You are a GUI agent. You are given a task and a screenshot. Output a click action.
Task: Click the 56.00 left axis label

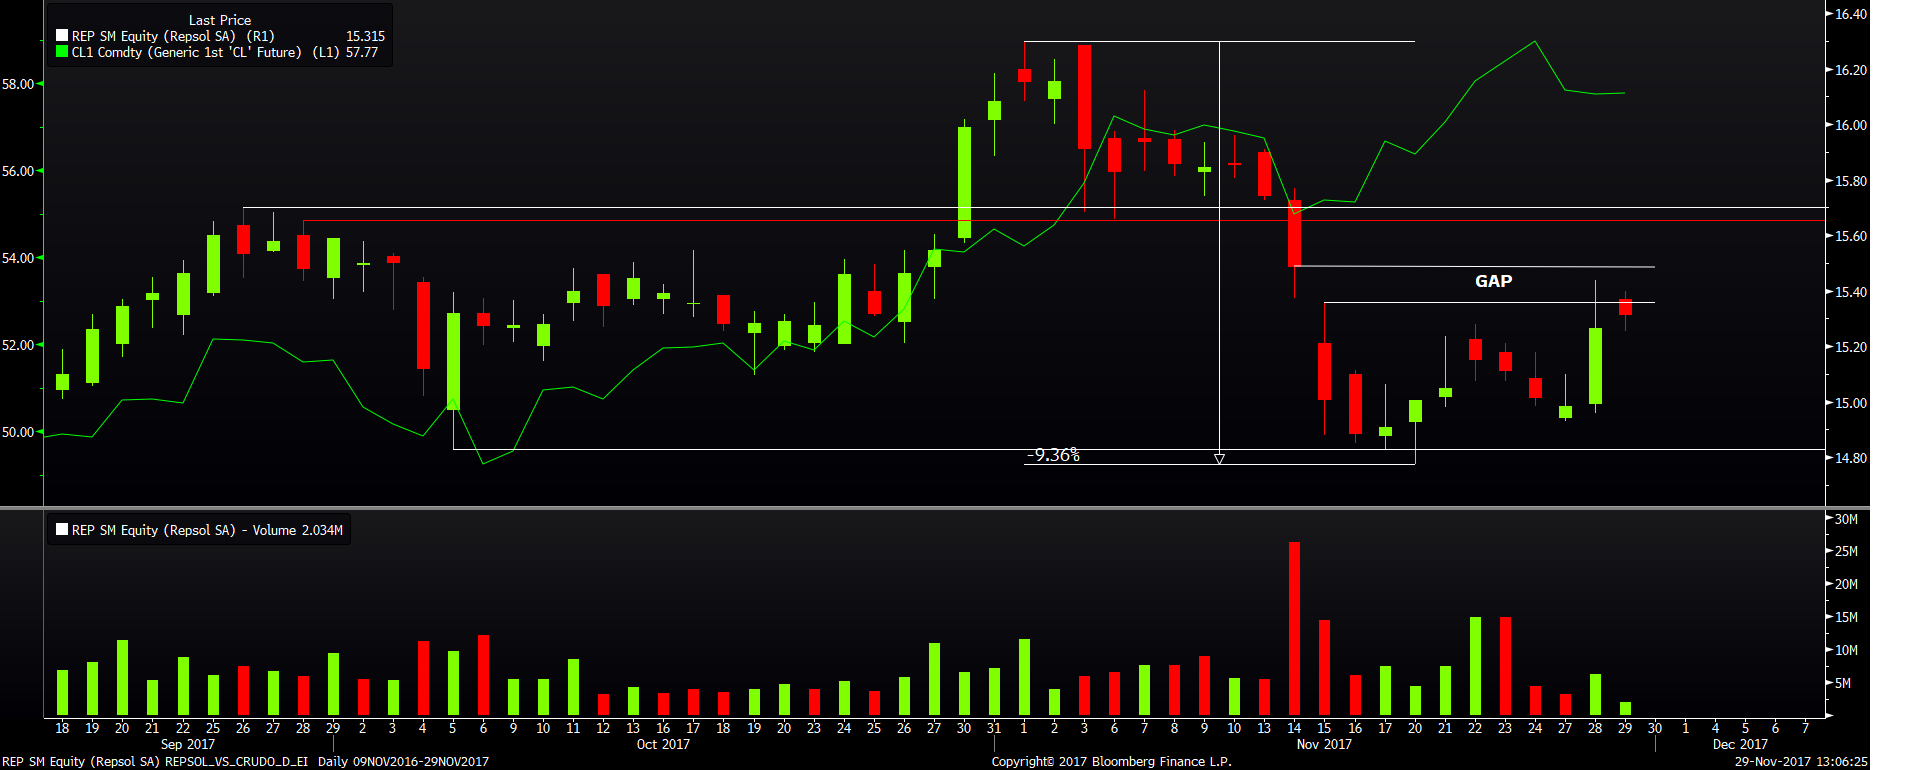coord(18,171)
